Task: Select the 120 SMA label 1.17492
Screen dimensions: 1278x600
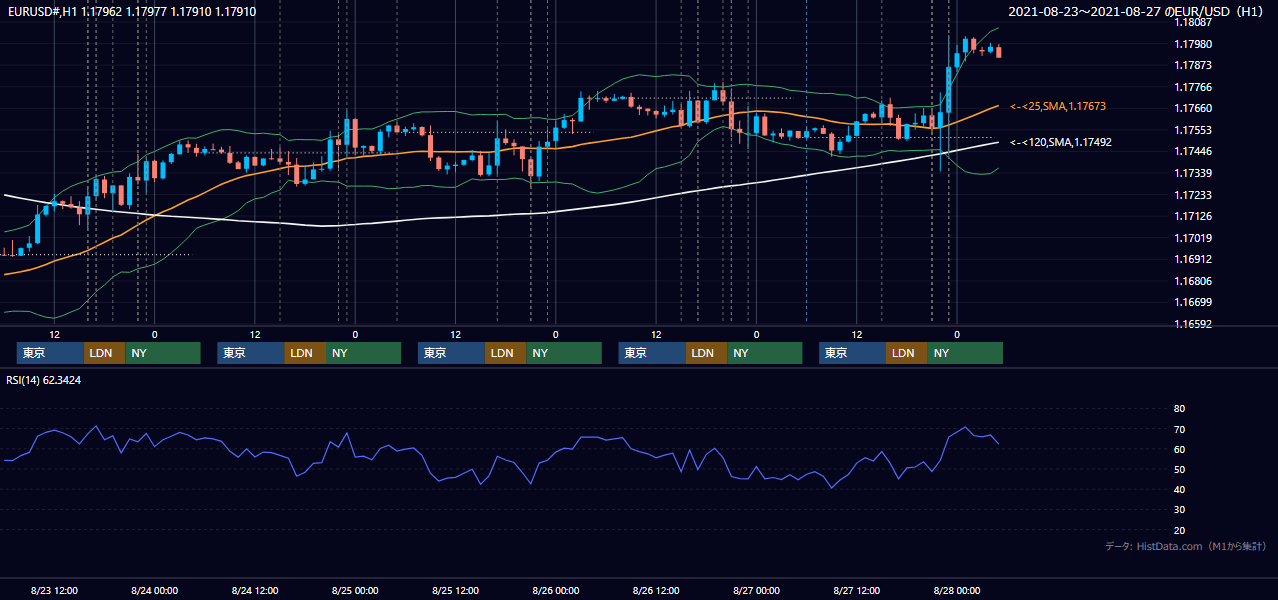Action: (x=1061, y=143)
